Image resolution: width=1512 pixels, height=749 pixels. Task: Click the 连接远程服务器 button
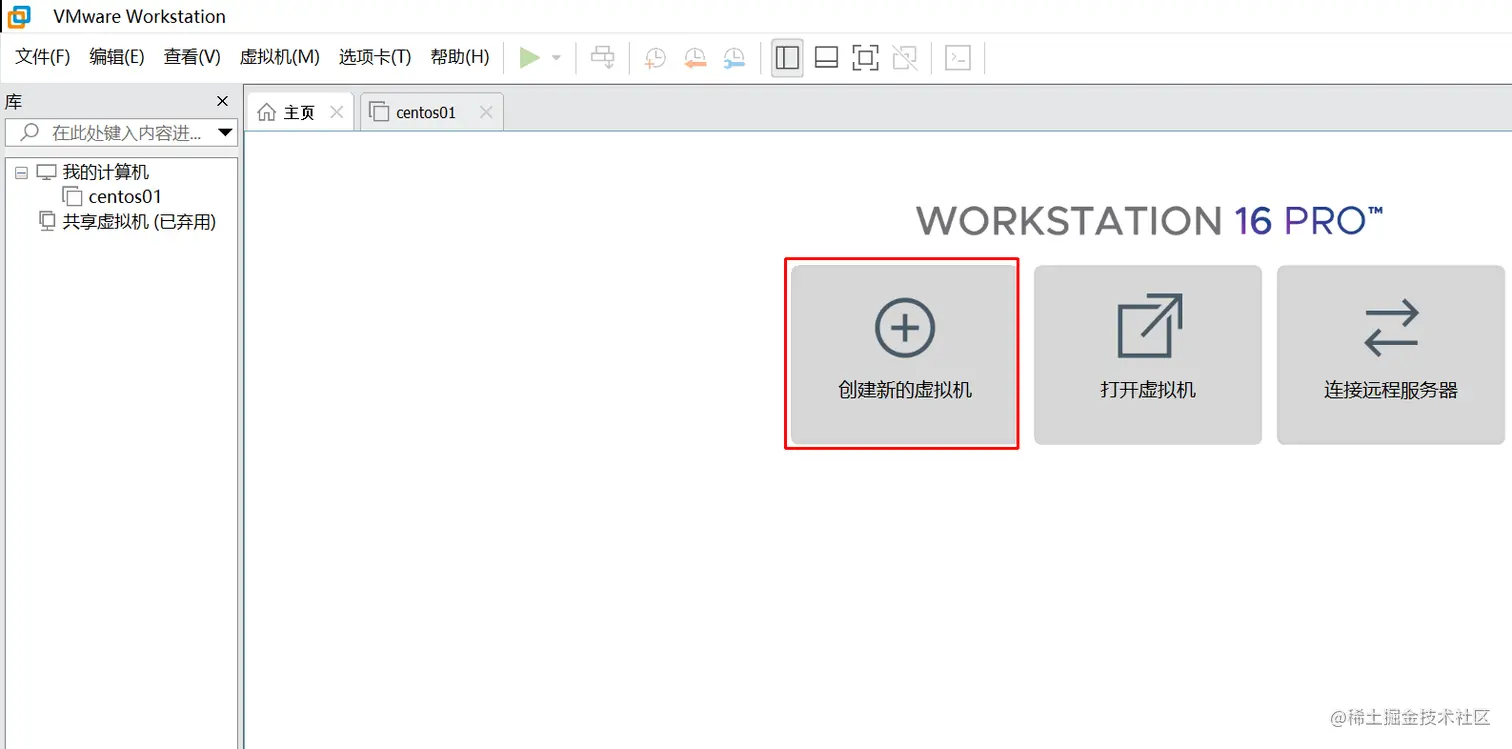[x=1391, y=354]
